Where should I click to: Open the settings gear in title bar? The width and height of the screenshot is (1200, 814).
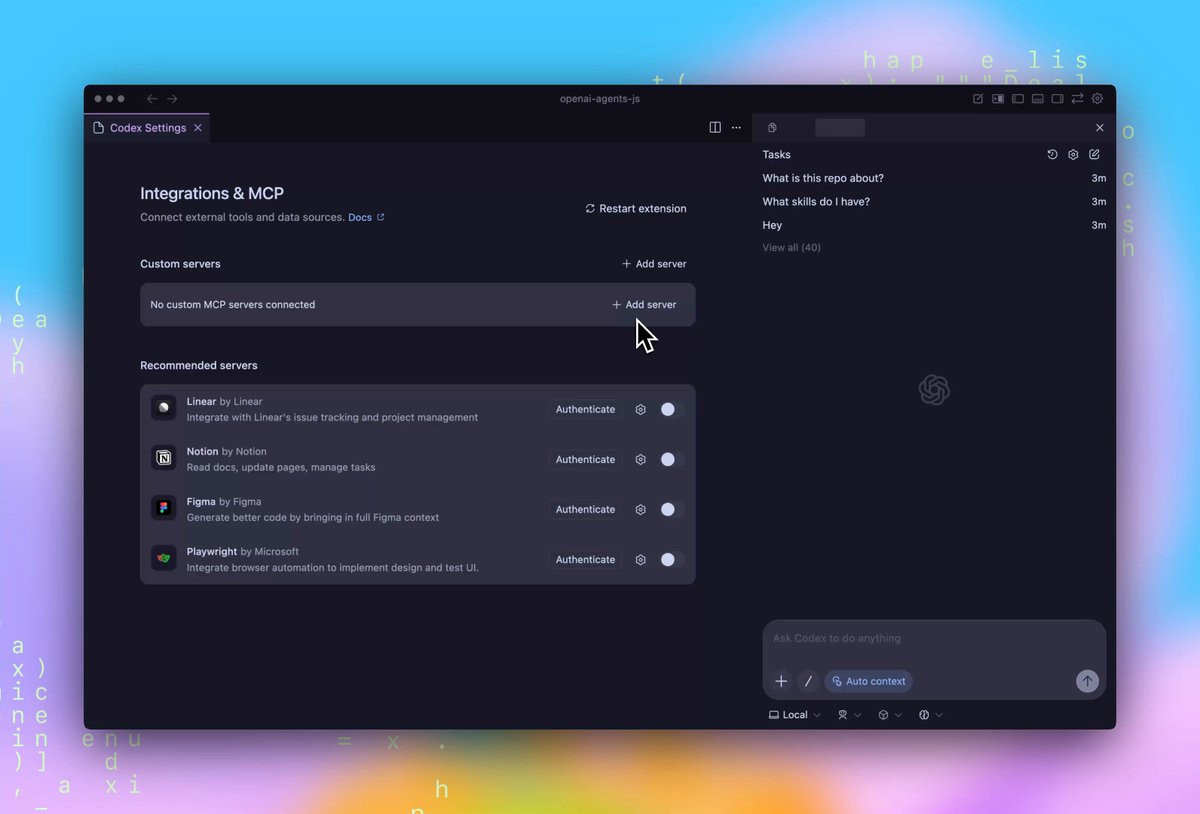(x=1097, y=99)
